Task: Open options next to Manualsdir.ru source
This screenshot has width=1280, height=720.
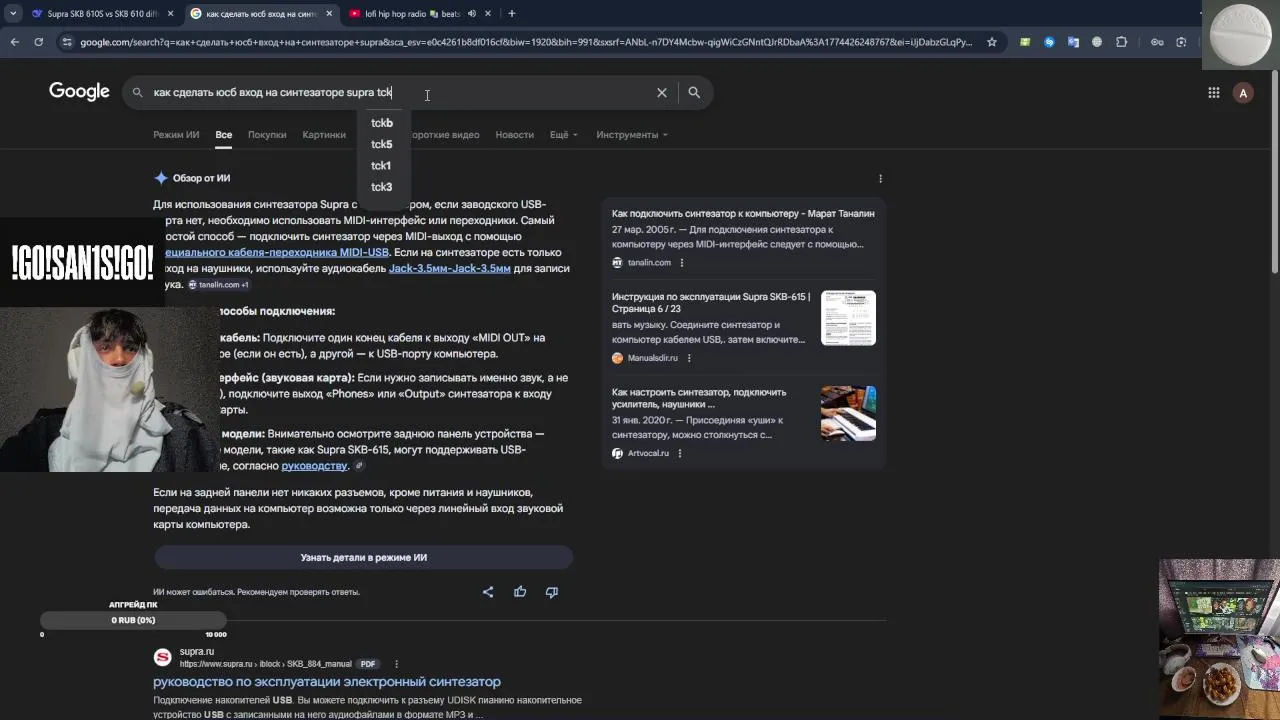Action: click(688, 358)
